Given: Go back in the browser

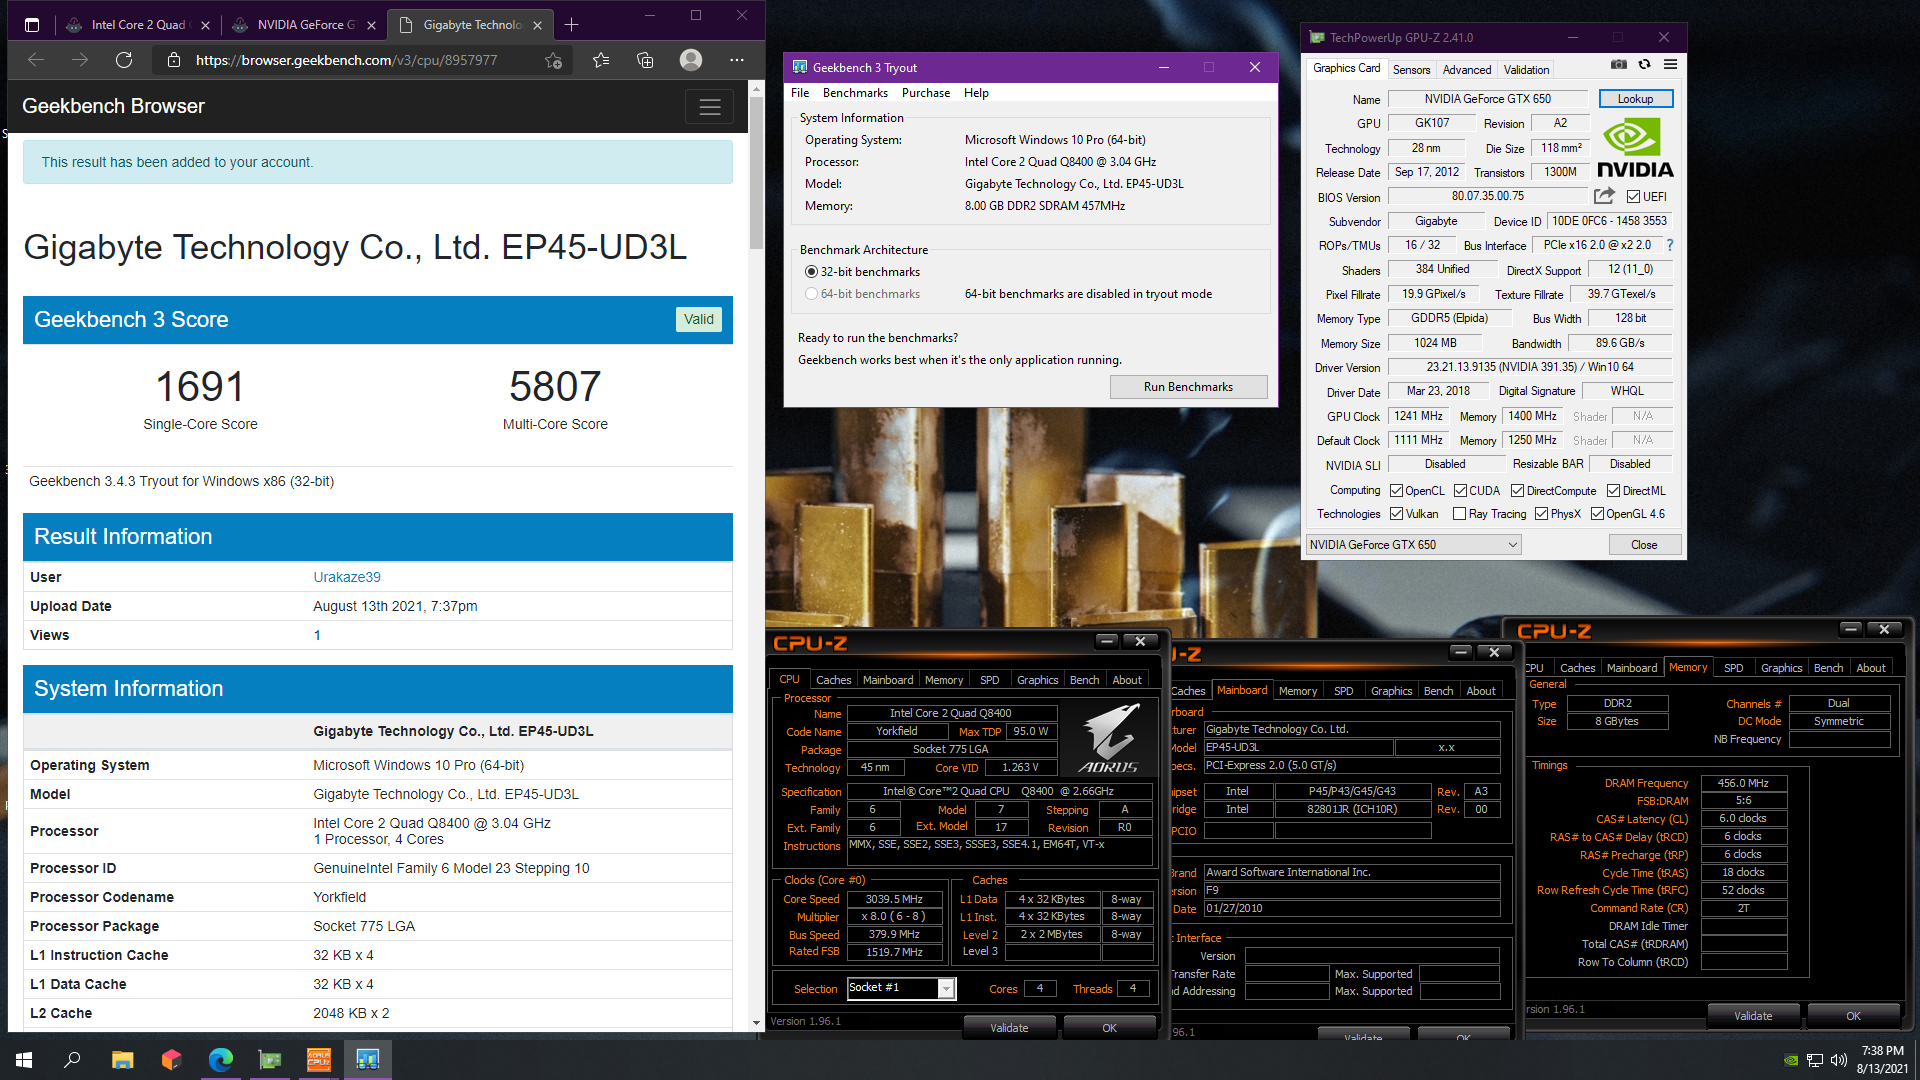Looking at the screenshot, I should pos(36,60).
